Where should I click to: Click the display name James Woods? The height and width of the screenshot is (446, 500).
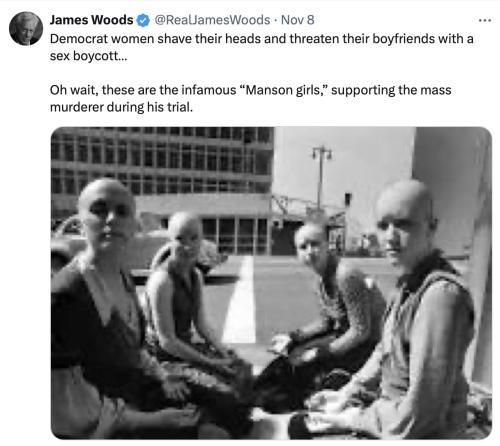[x=91, y=20]
